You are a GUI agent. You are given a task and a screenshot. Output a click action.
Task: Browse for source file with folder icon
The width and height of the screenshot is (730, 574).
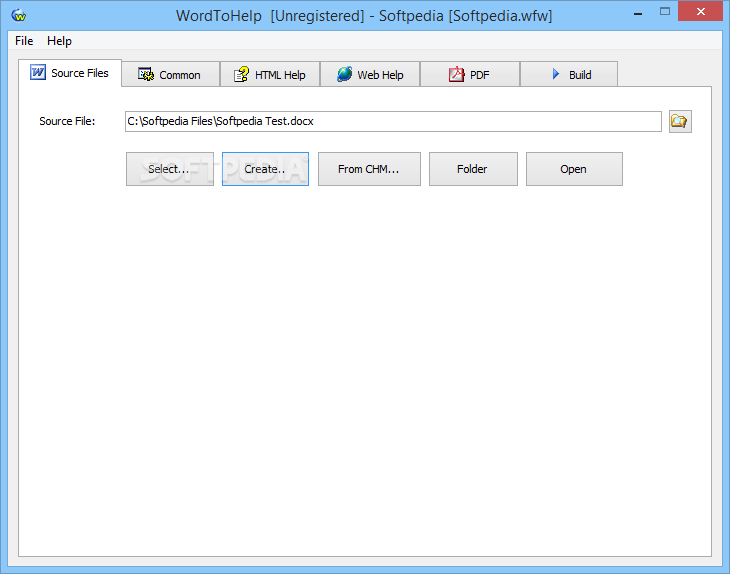[680, 122]
